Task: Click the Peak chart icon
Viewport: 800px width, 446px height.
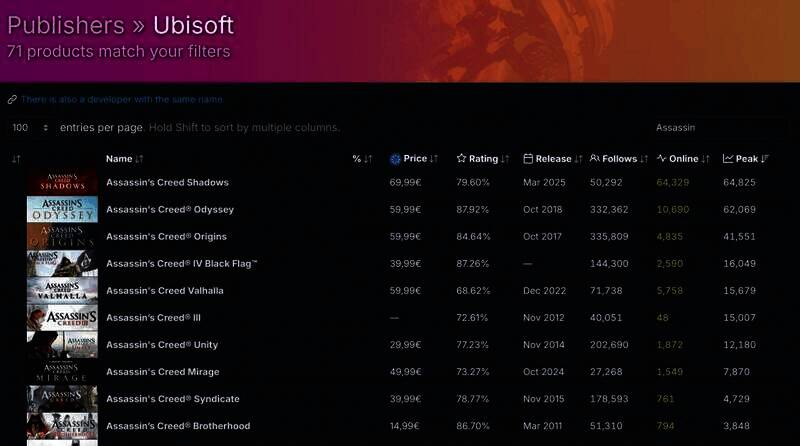Action: pyautogui.click(x=728, y=159)
